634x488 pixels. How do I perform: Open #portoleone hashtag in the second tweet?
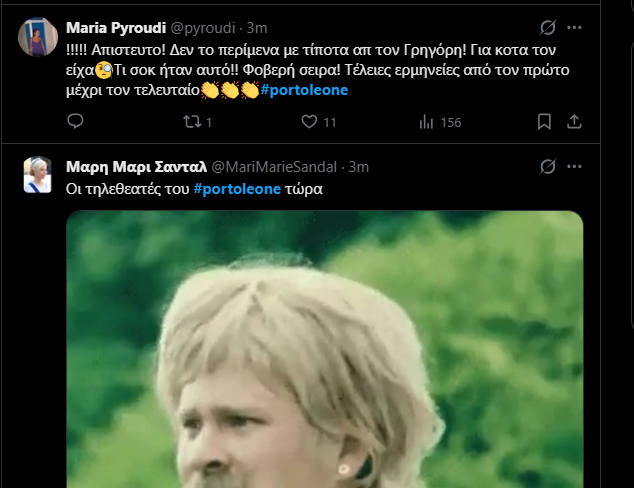click(235, 188)
